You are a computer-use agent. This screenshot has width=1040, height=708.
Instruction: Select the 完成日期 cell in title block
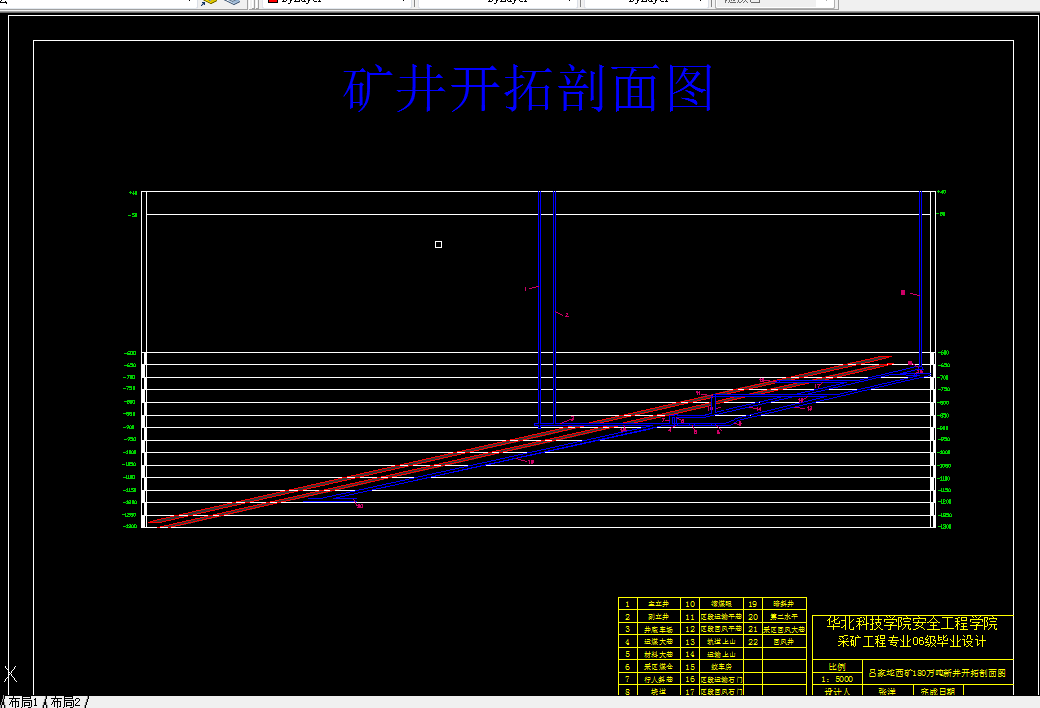pos(938,691)
